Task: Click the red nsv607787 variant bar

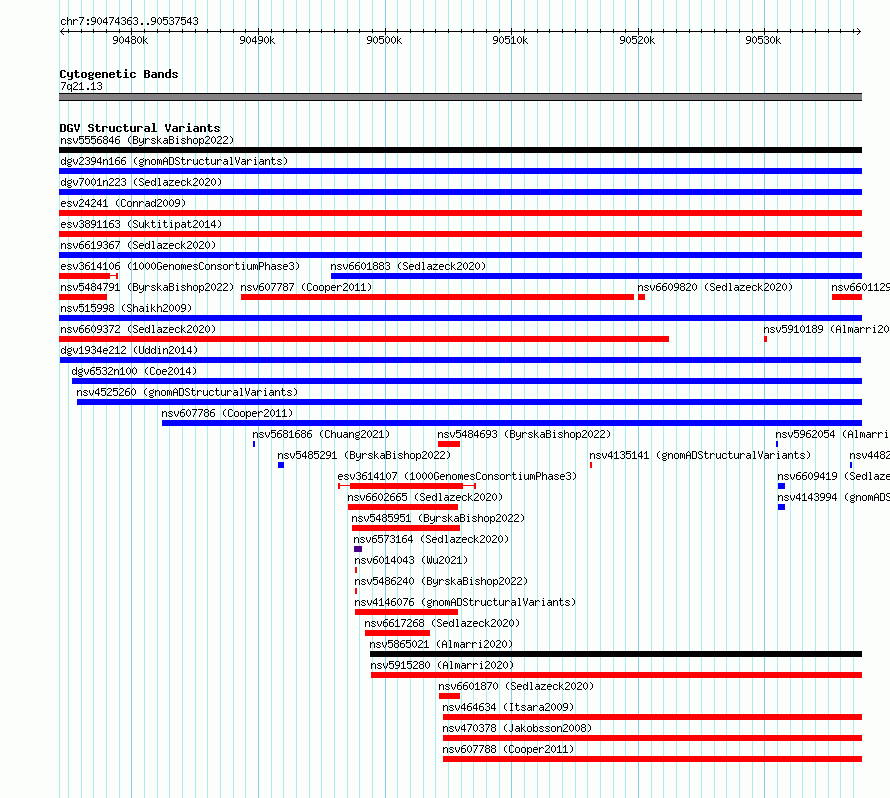Action: (x=437, y=297)
